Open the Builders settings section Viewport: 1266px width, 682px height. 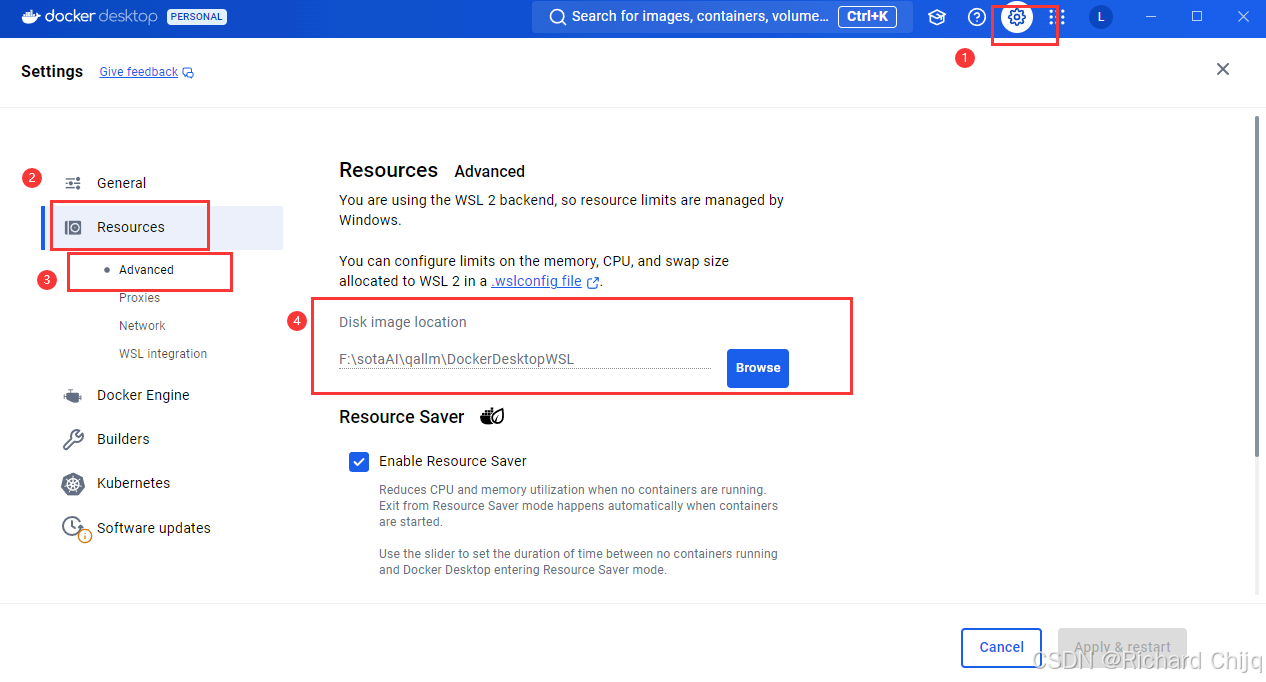[x=123, y=439]
